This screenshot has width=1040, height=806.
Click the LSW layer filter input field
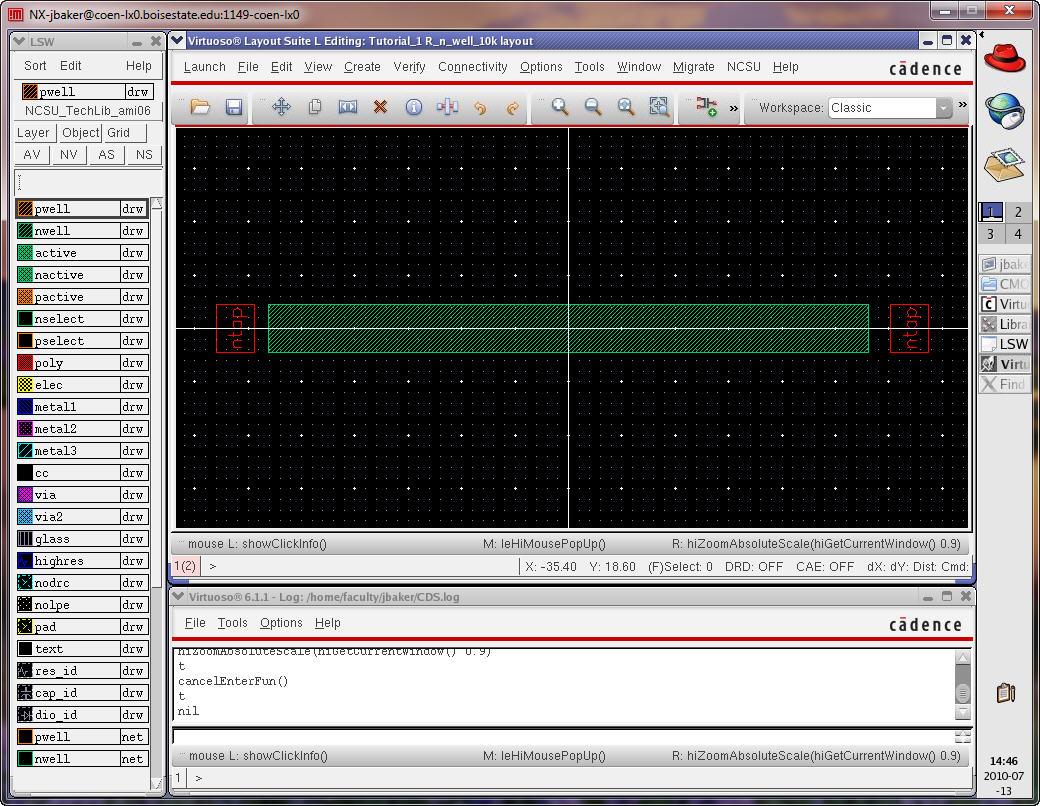click(x=88, y=183)
